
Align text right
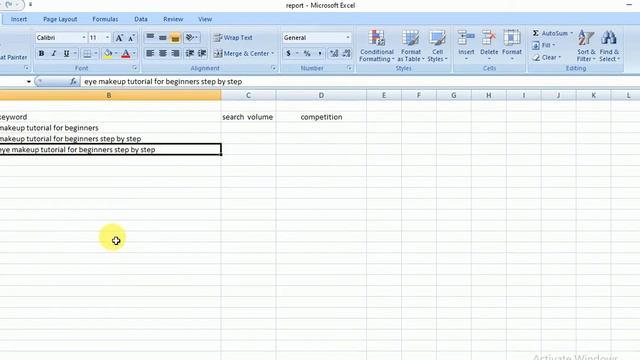(175, 53)
